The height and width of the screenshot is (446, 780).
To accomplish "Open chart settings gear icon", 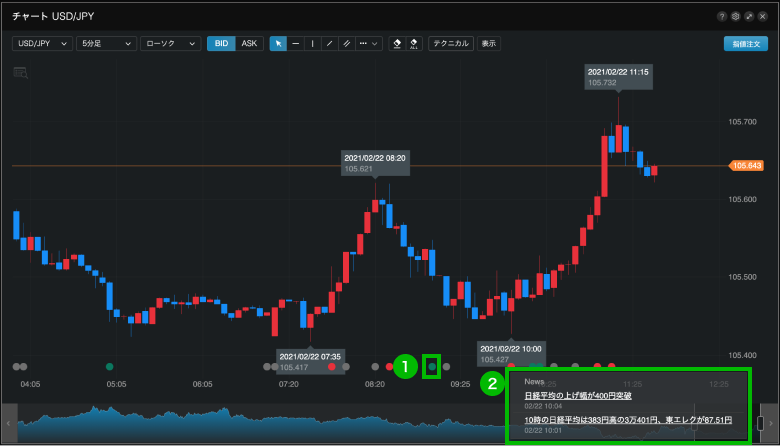I will 736,17.
